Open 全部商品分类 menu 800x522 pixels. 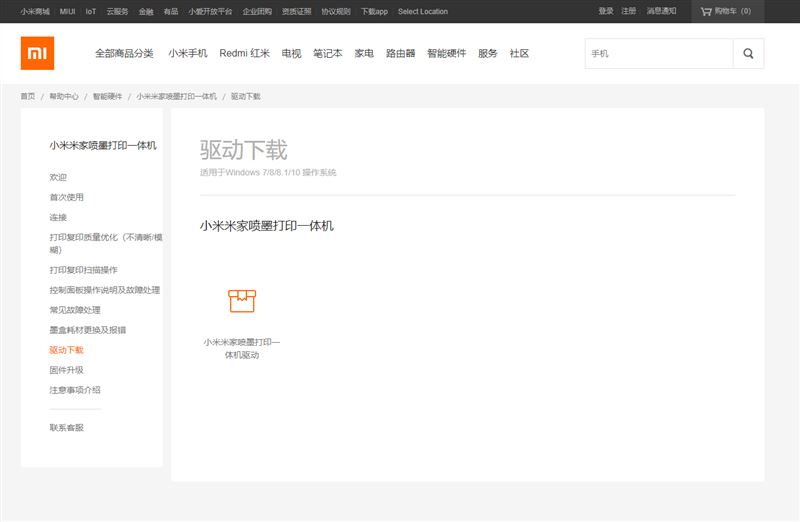tap(124, 53)
